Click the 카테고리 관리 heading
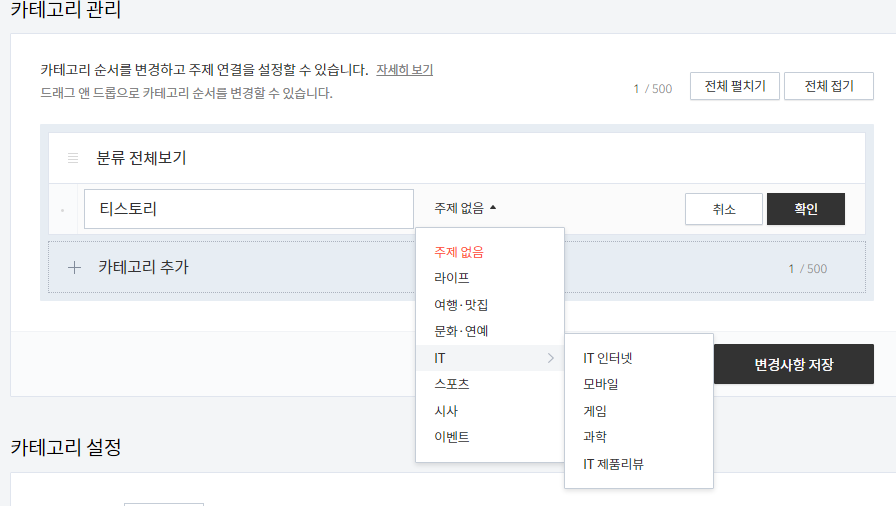The height and width of the screenshot is (506, 896). point(66,10)
